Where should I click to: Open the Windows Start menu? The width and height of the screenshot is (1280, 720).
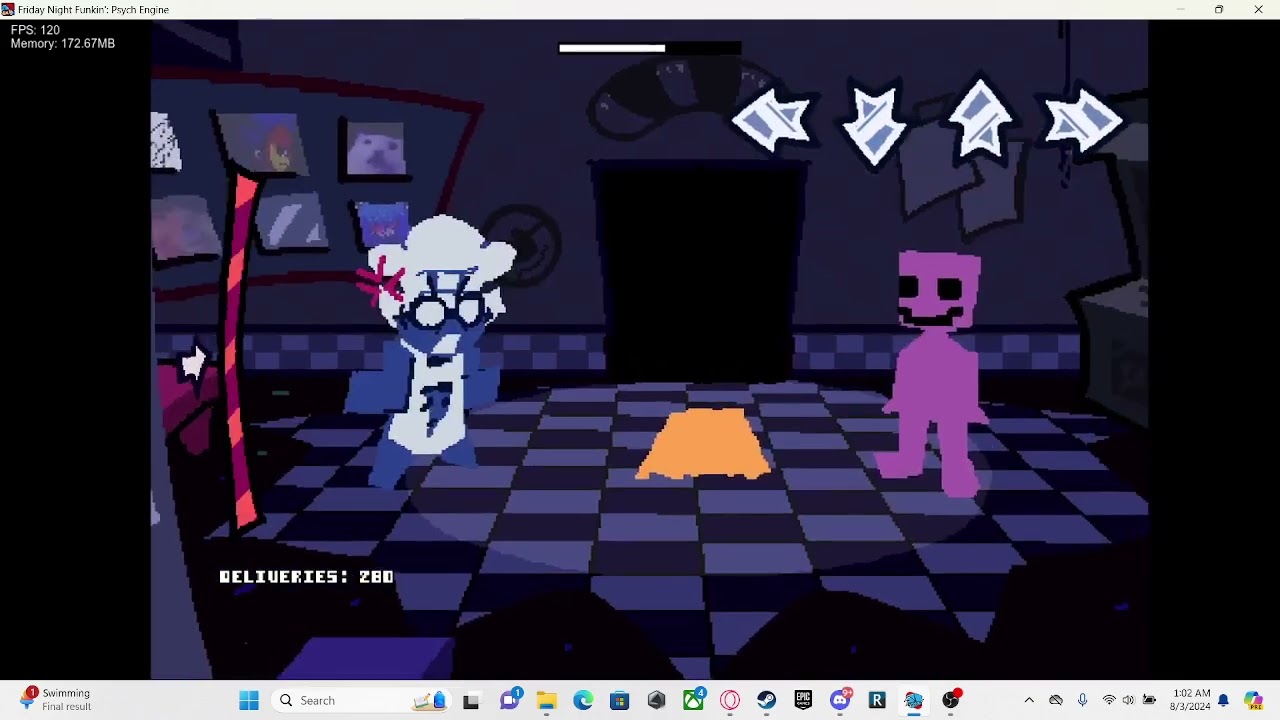(x=249, y=700)
